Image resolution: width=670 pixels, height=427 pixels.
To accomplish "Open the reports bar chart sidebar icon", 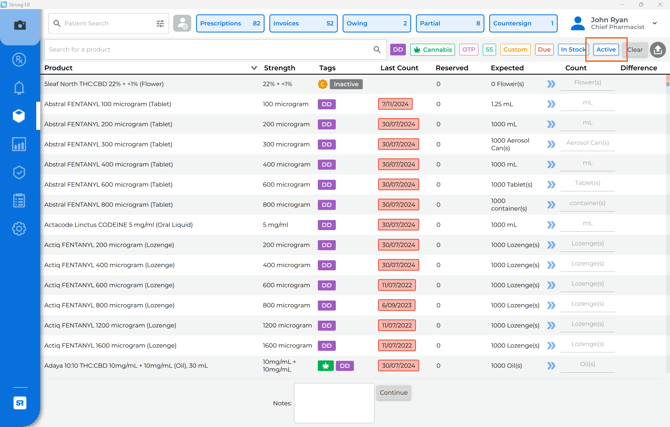I will pos(19,145).
